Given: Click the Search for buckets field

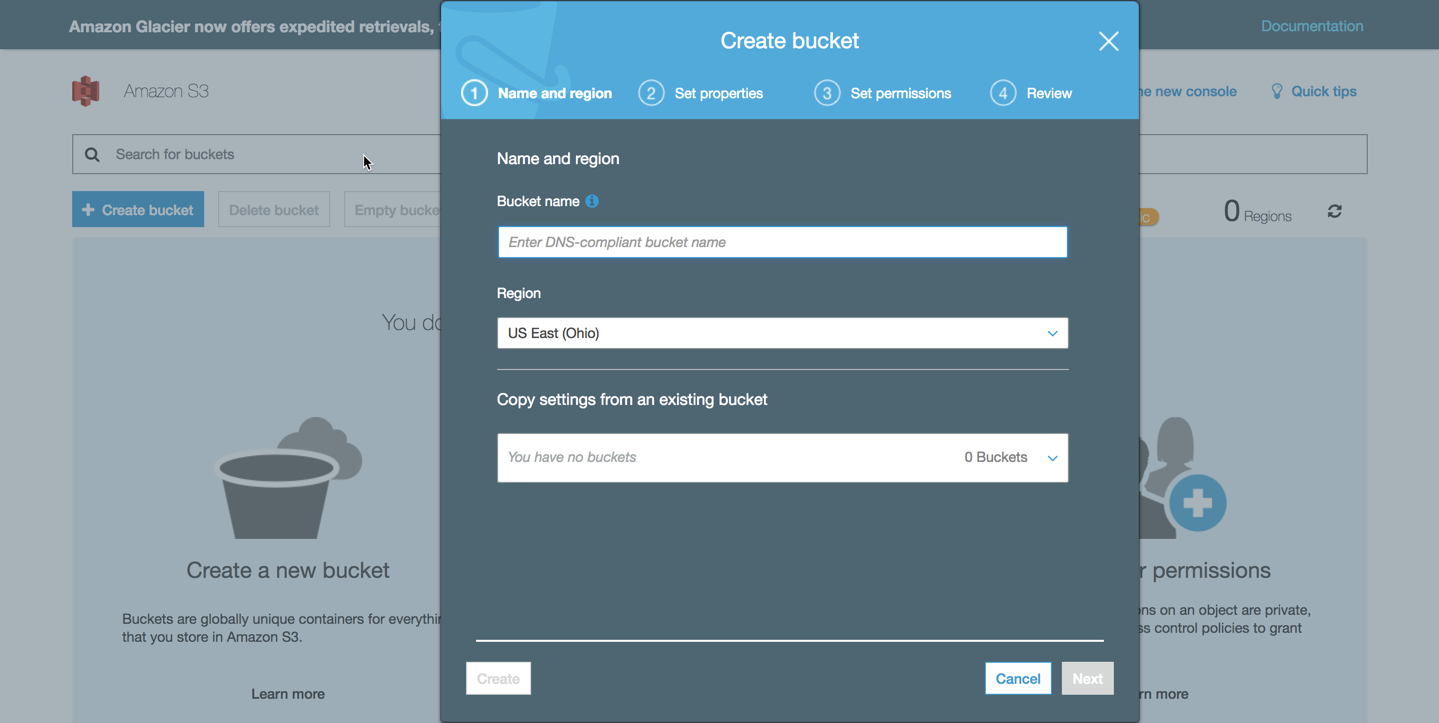Looking at the screenshot, I should tap(256, 154).
